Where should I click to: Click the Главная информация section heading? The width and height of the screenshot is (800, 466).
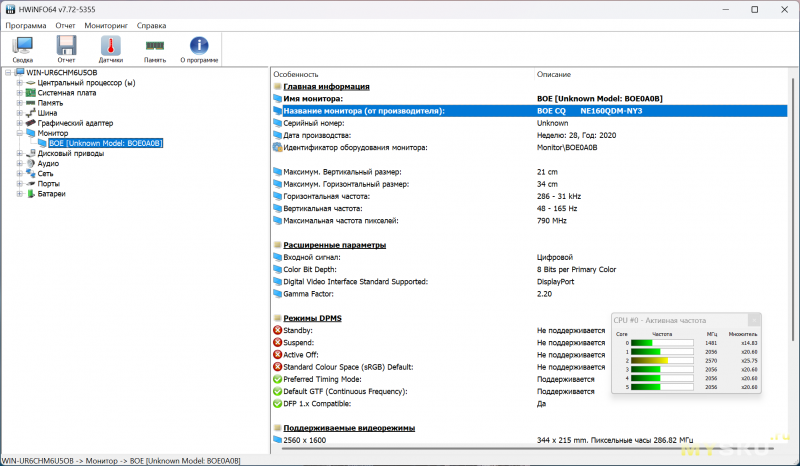tap(326, 87)
